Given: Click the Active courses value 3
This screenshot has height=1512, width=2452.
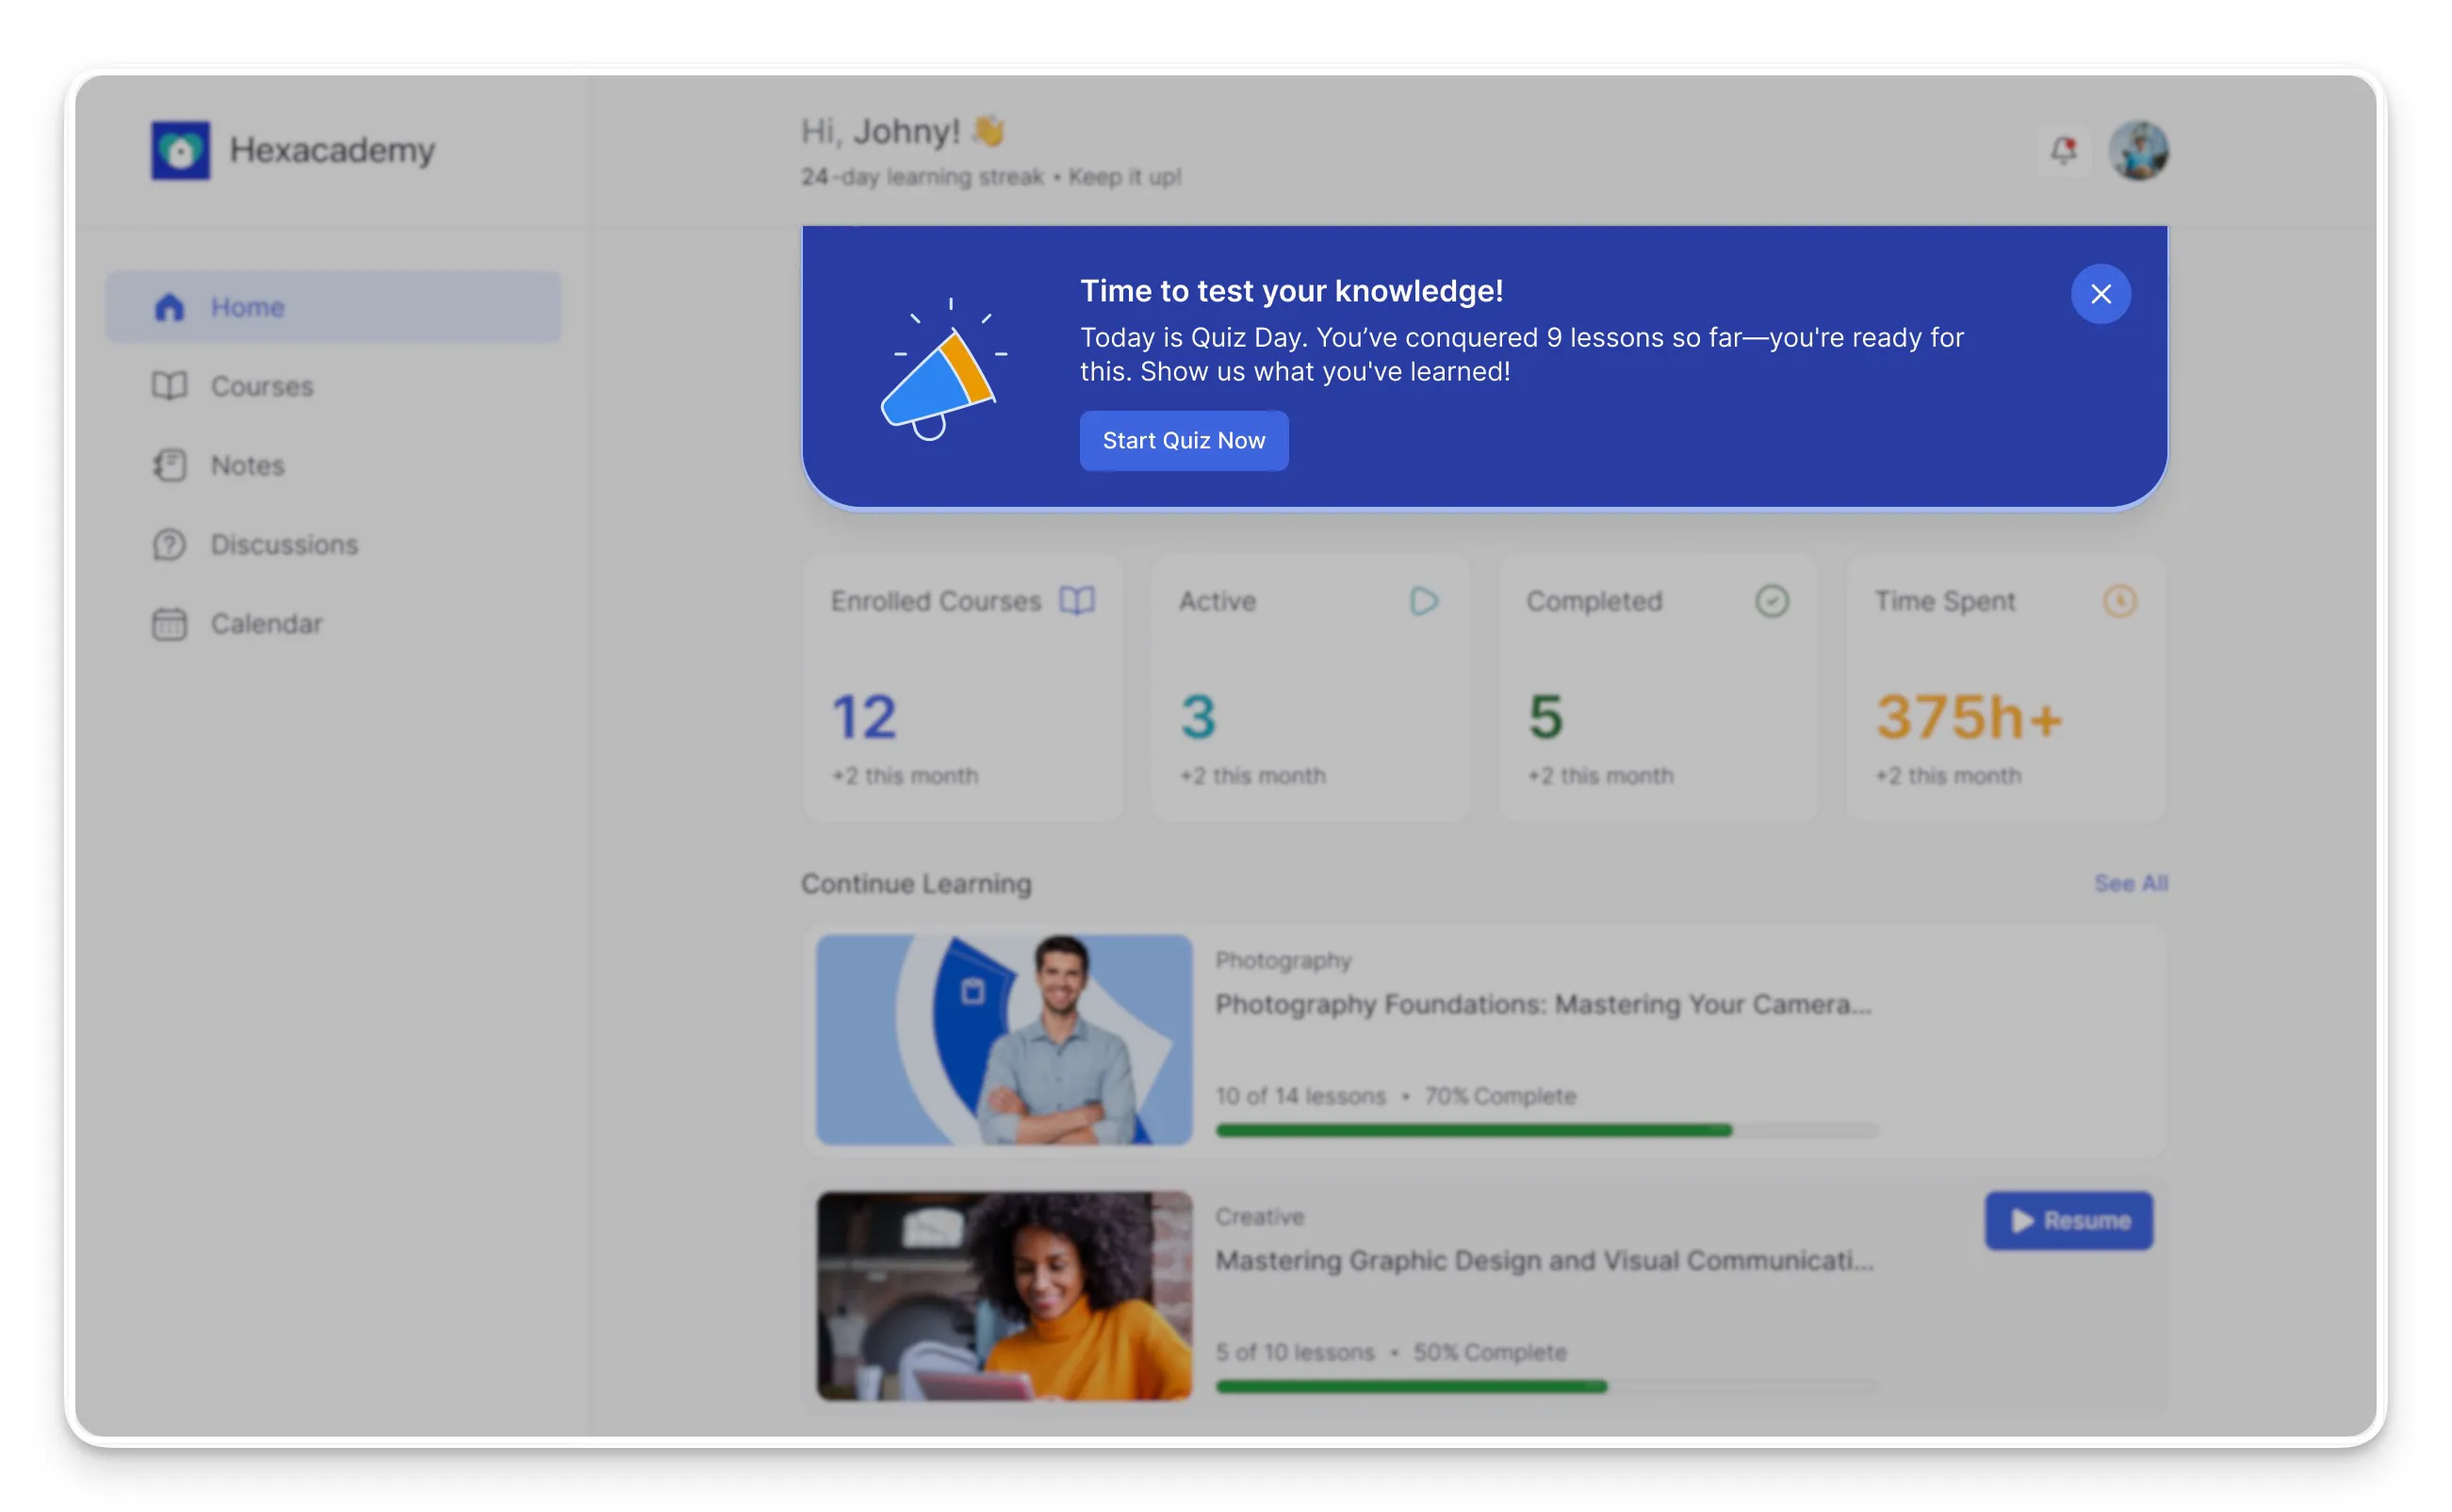Looking at the screenshot, I should point(1198,717).
